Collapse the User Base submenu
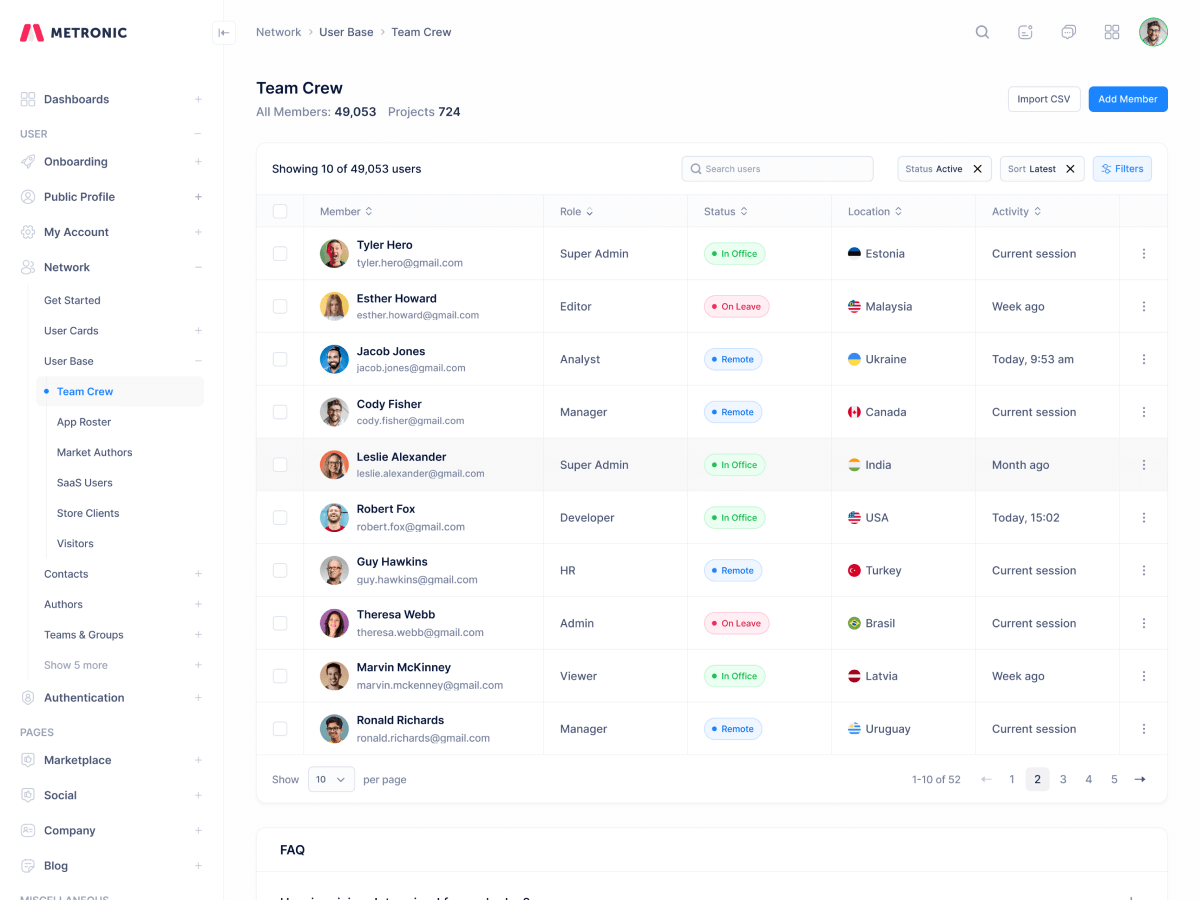Viewport: 1200px width, 900px height. (x=198, y=361)
